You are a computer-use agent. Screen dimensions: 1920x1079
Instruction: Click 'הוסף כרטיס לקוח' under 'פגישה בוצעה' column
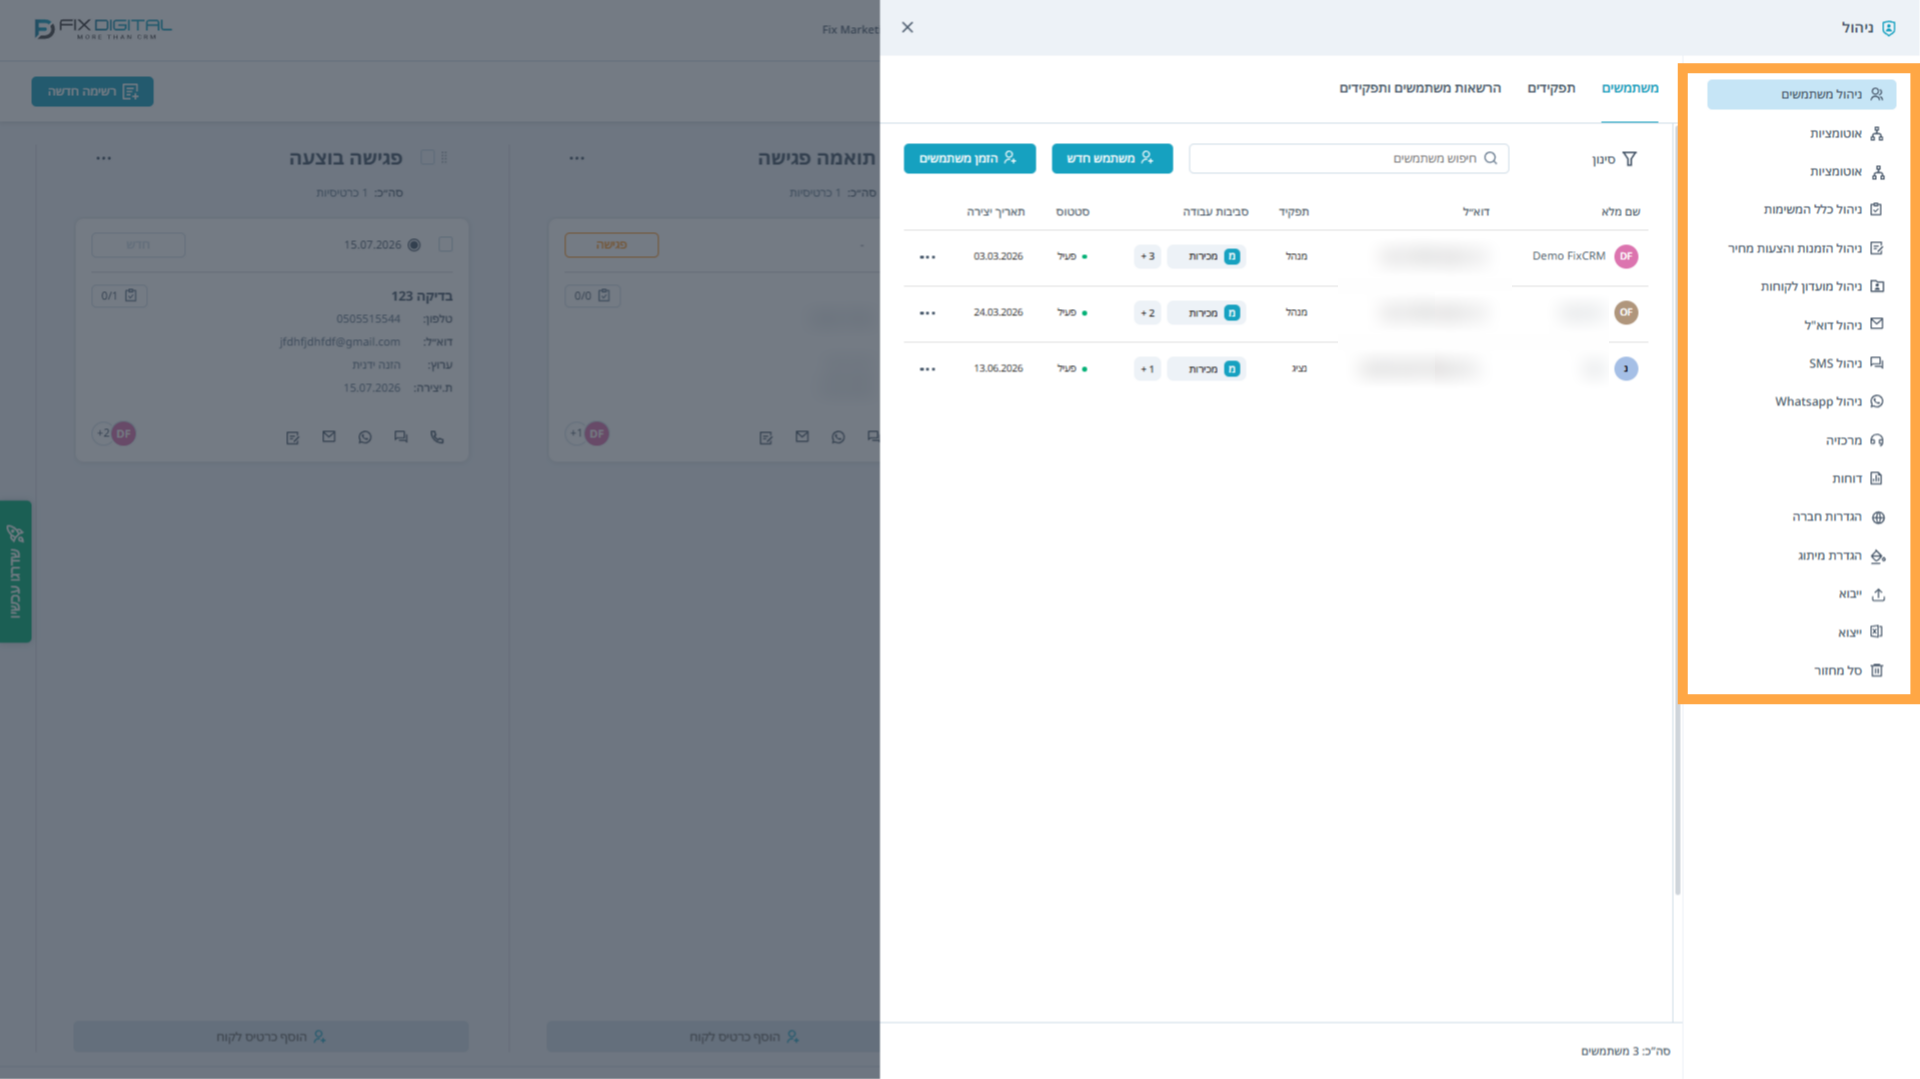coord(271,1036)
